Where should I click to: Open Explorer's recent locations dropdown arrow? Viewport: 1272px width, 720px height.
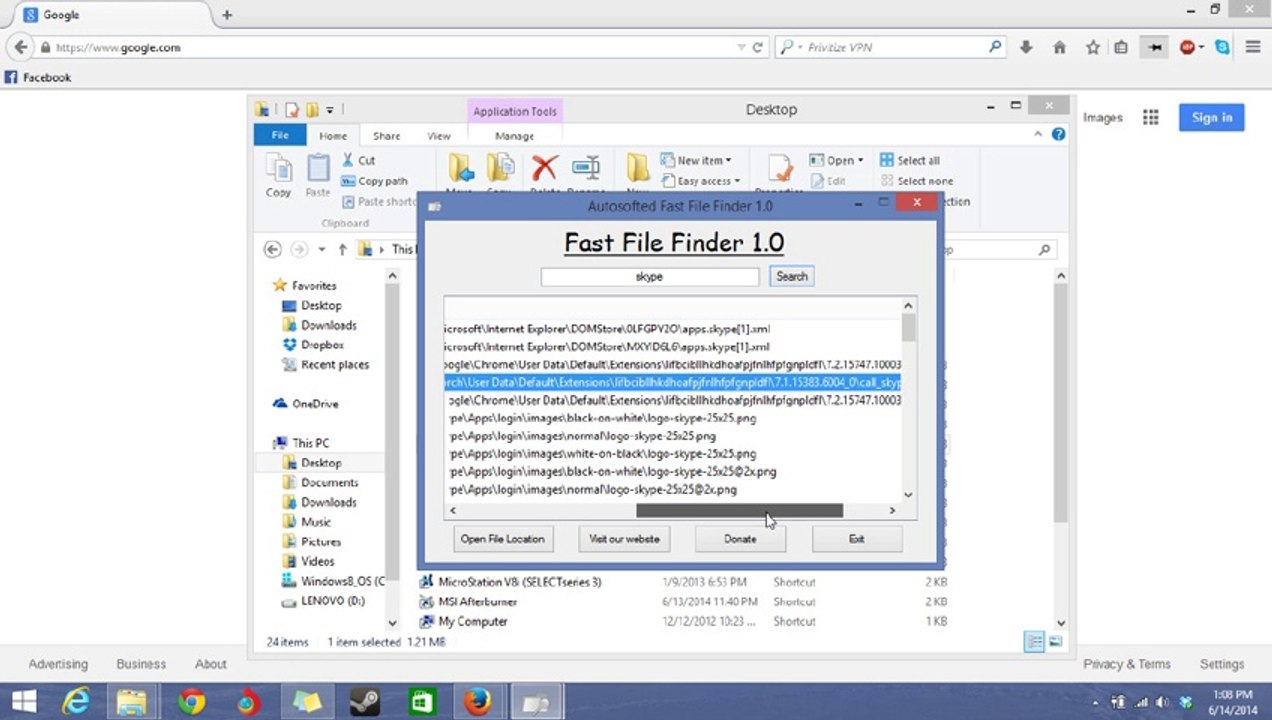322,249
